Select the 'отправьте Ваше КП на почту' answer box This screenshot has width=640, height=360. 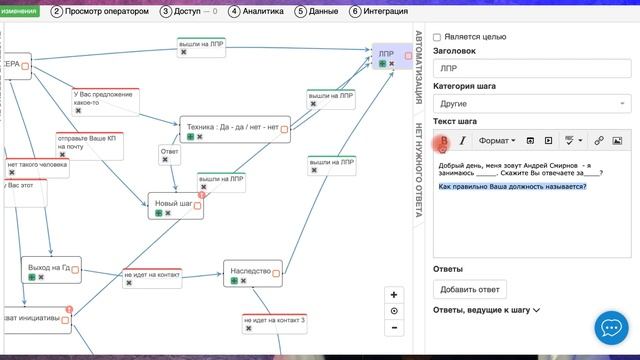click(x=89, y=146)
